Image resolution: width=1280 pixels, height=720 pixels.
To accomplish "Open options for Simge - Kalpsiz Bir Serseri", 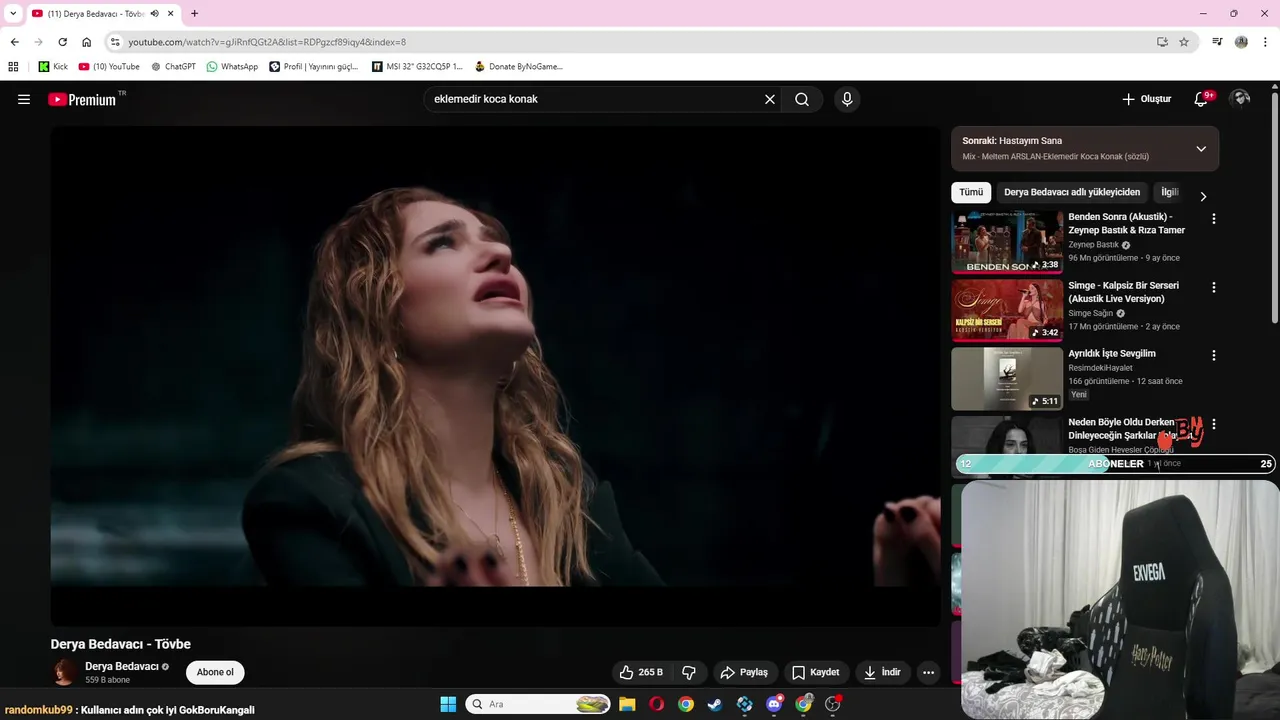I will 1214,287.
